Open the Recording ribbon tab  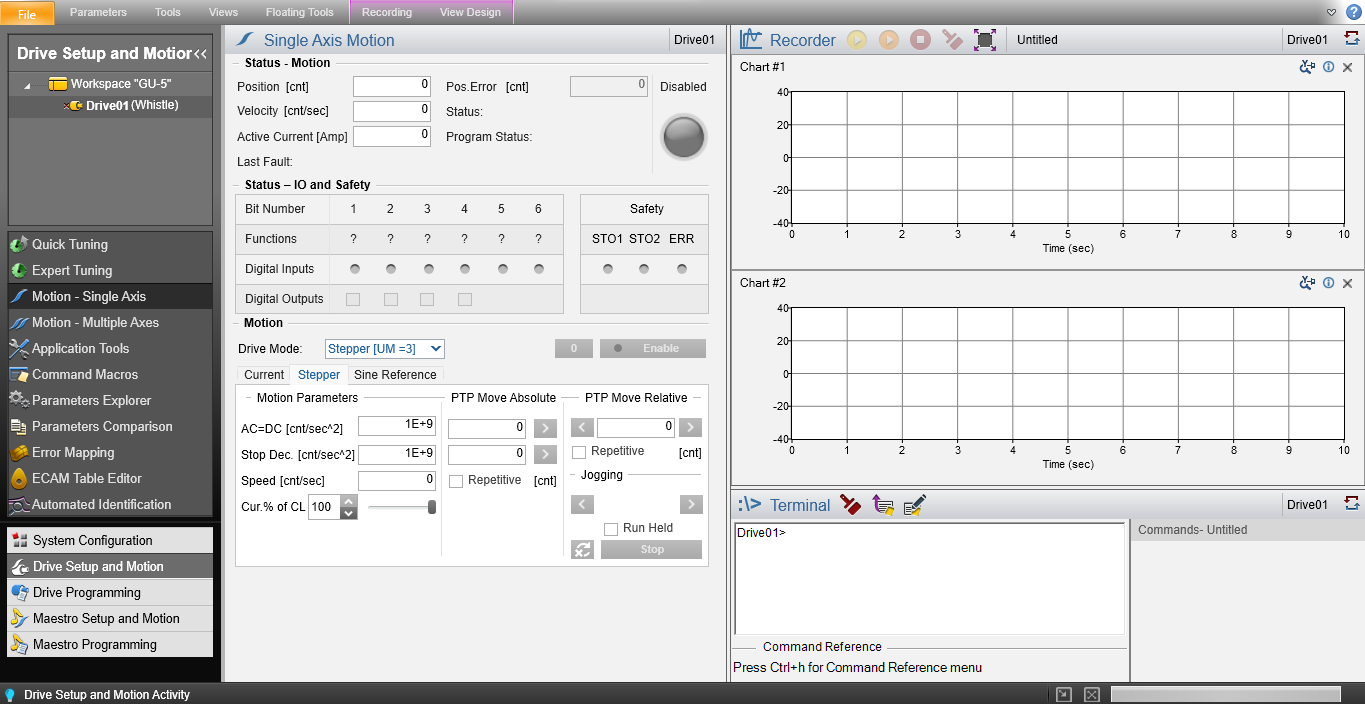387,12
